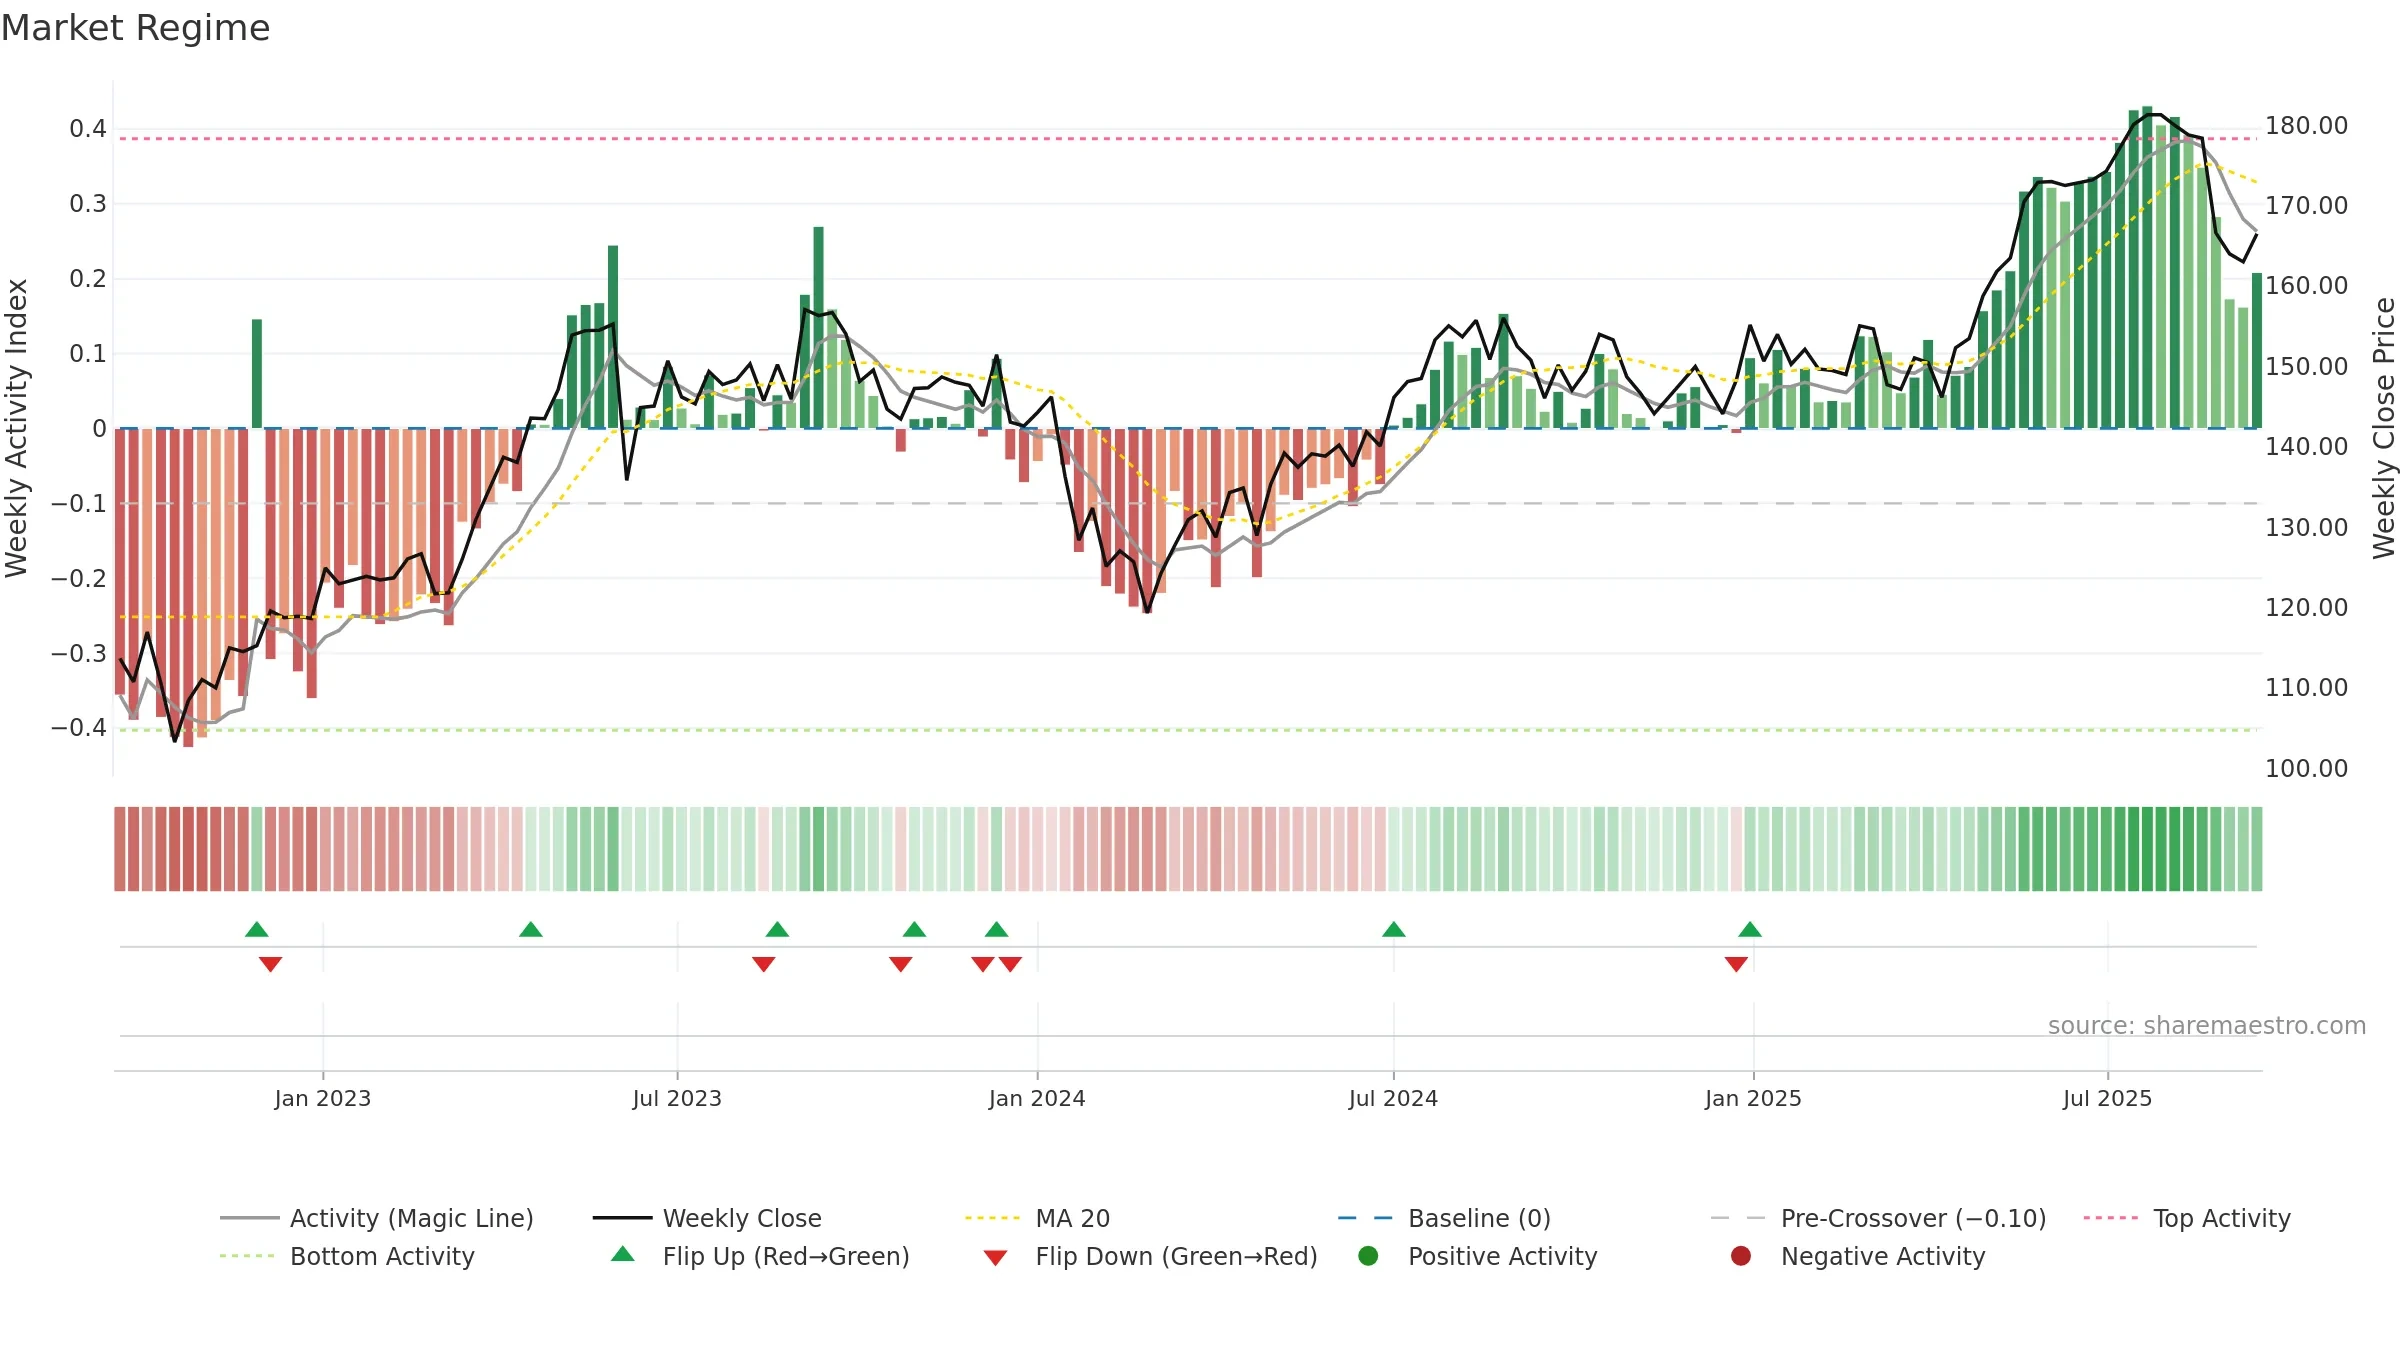2400x1350 pixels.
Task: Click the black Weekly Close line swatch in legend
Action: pos(622,1218)
